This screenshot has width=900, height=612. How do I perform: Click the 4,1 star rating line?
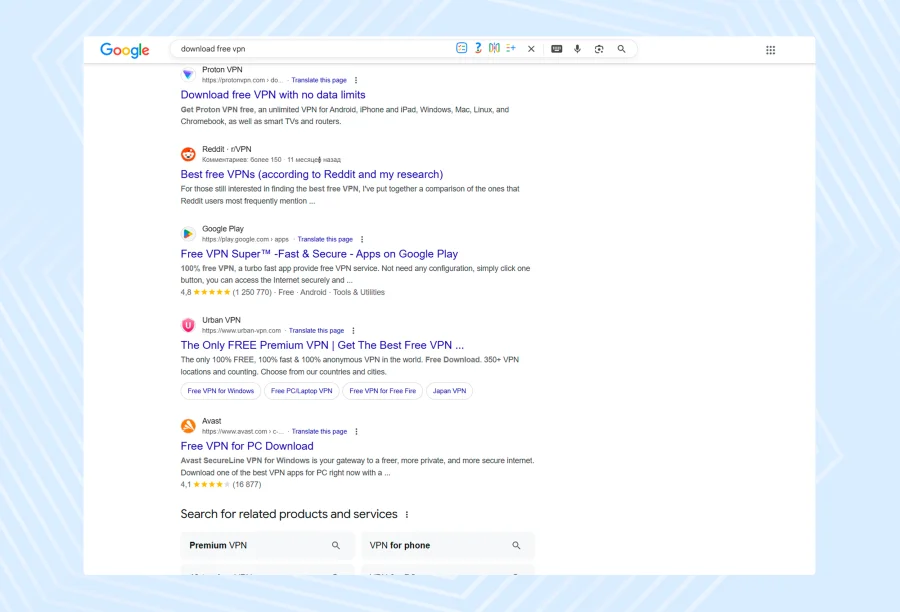[x=220, y=485]
